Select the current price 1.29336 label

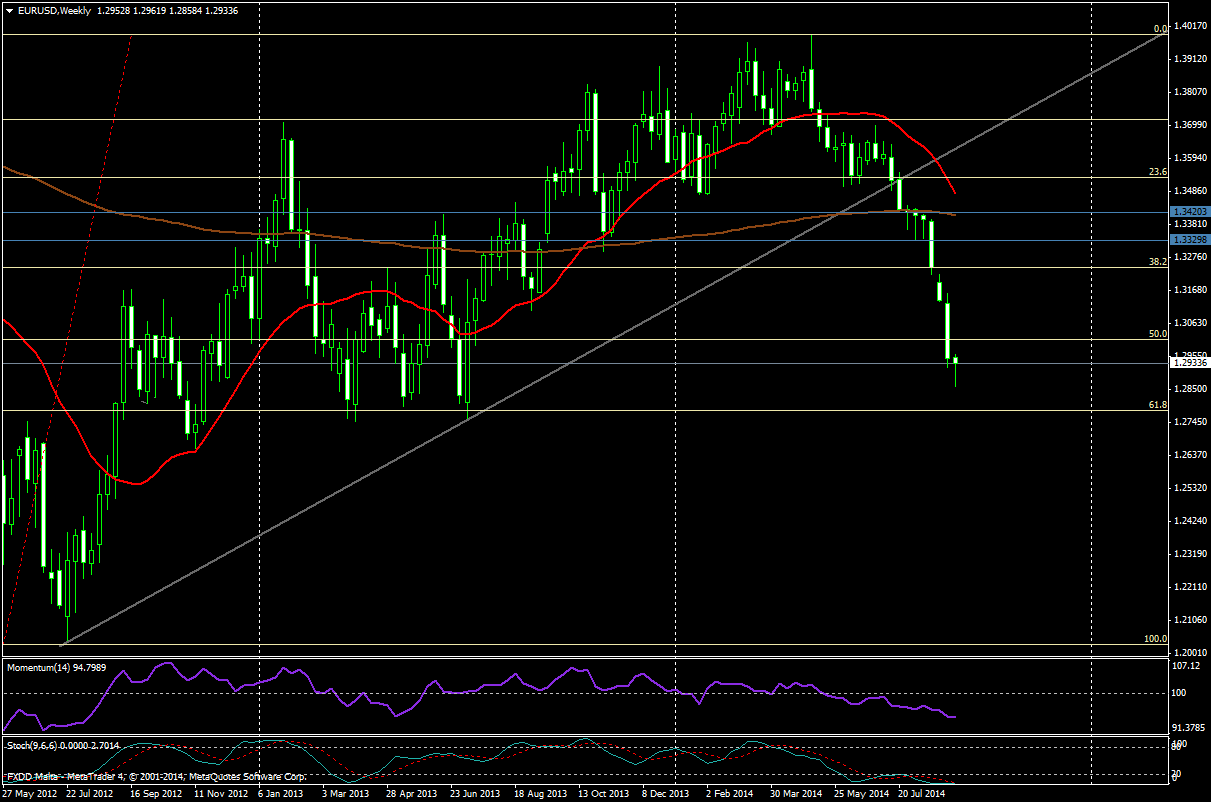[1188, 363]
